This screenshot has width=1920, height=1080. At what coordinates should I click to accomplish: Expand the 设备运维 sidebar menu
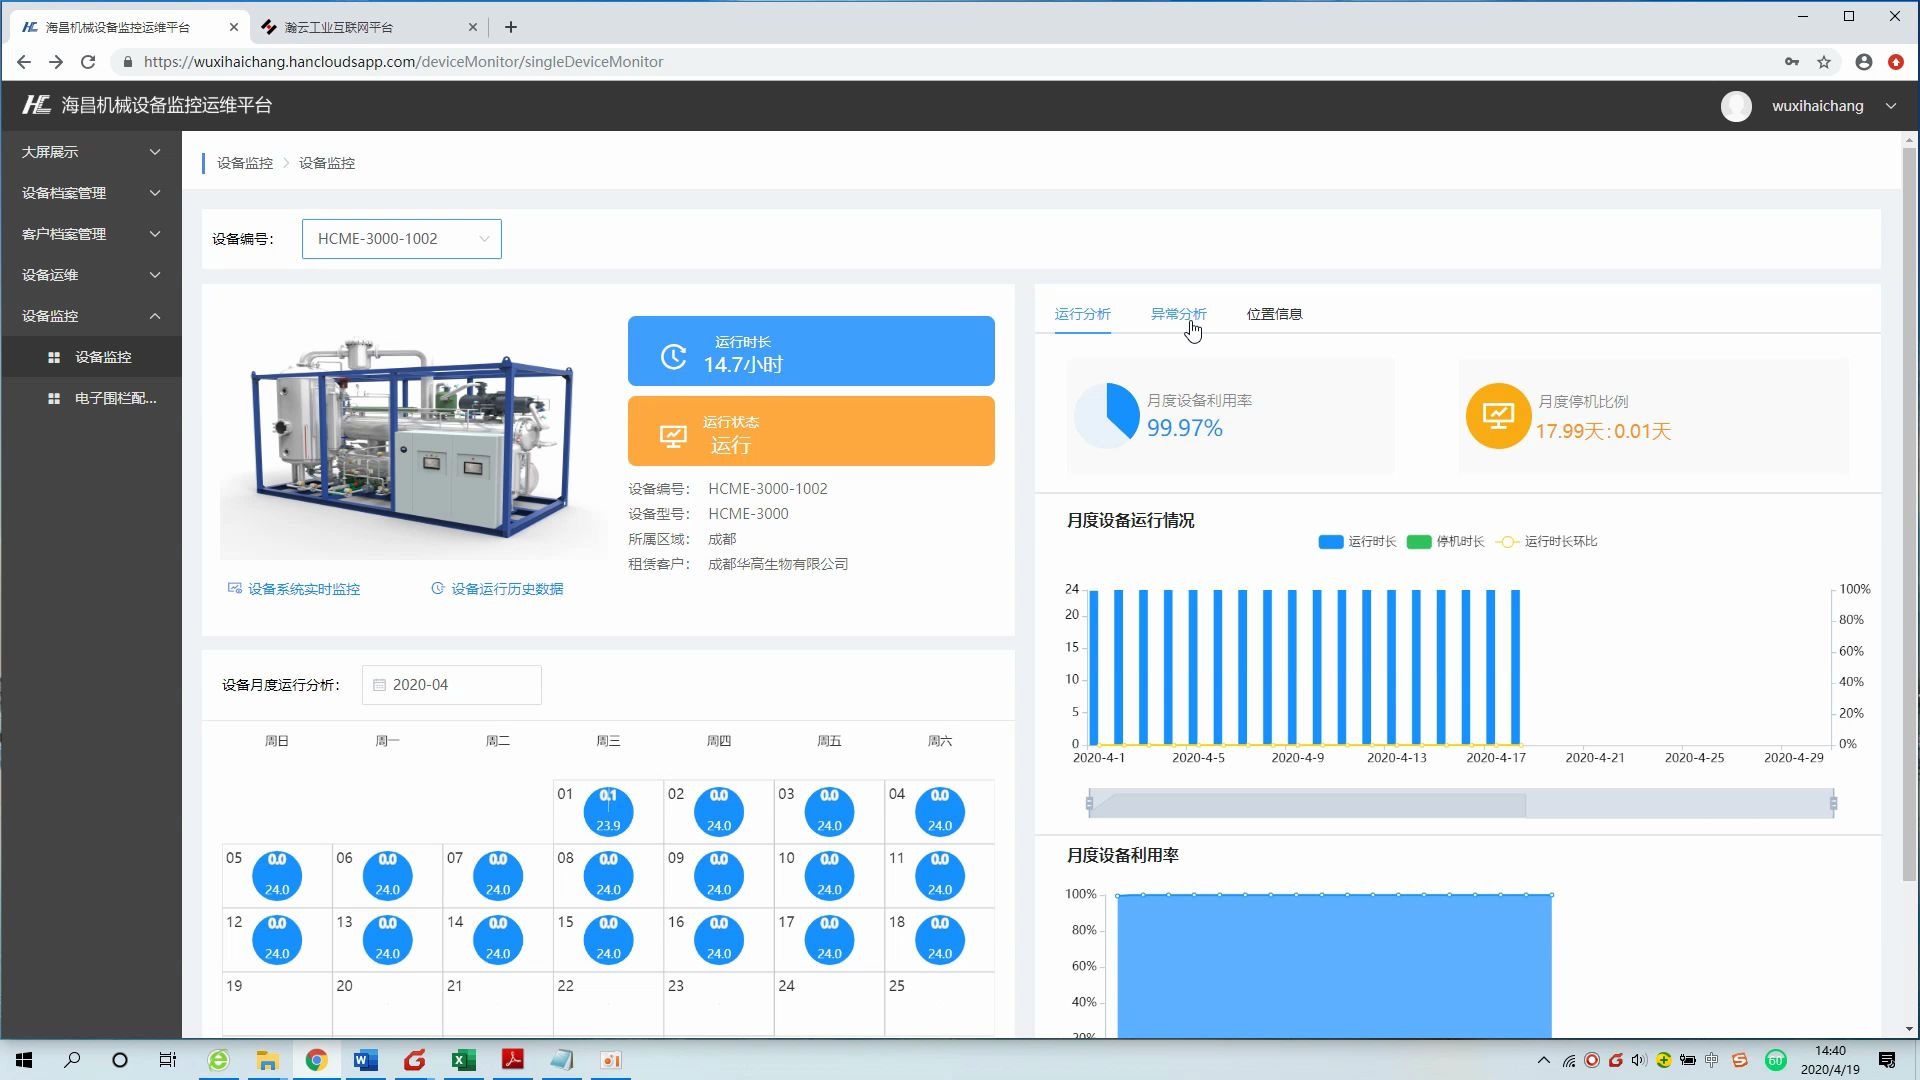point(91,275)
